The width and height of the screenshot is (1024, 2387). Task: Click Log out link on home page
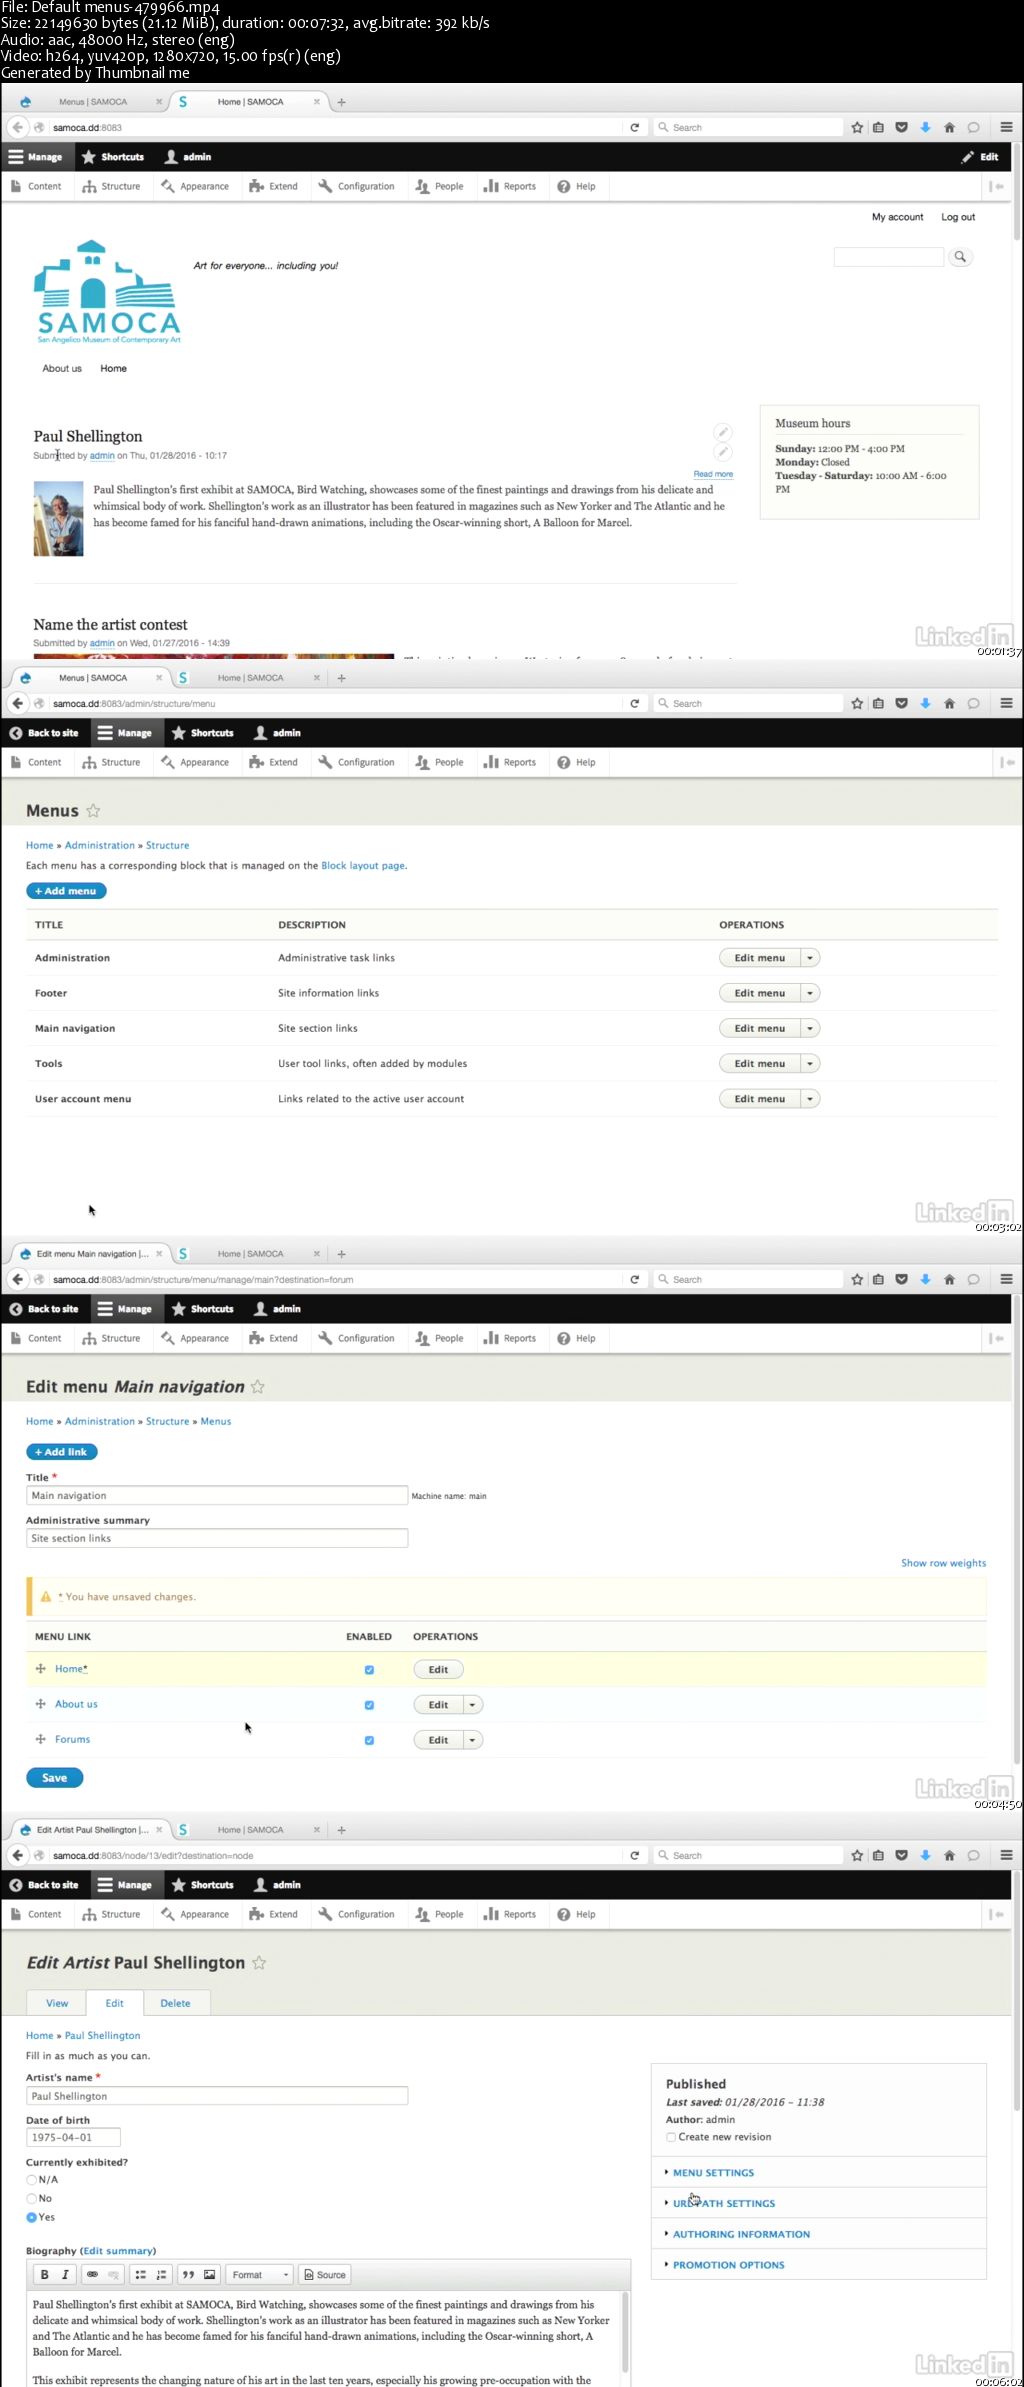pyautogui.click(x=957, y=217)
